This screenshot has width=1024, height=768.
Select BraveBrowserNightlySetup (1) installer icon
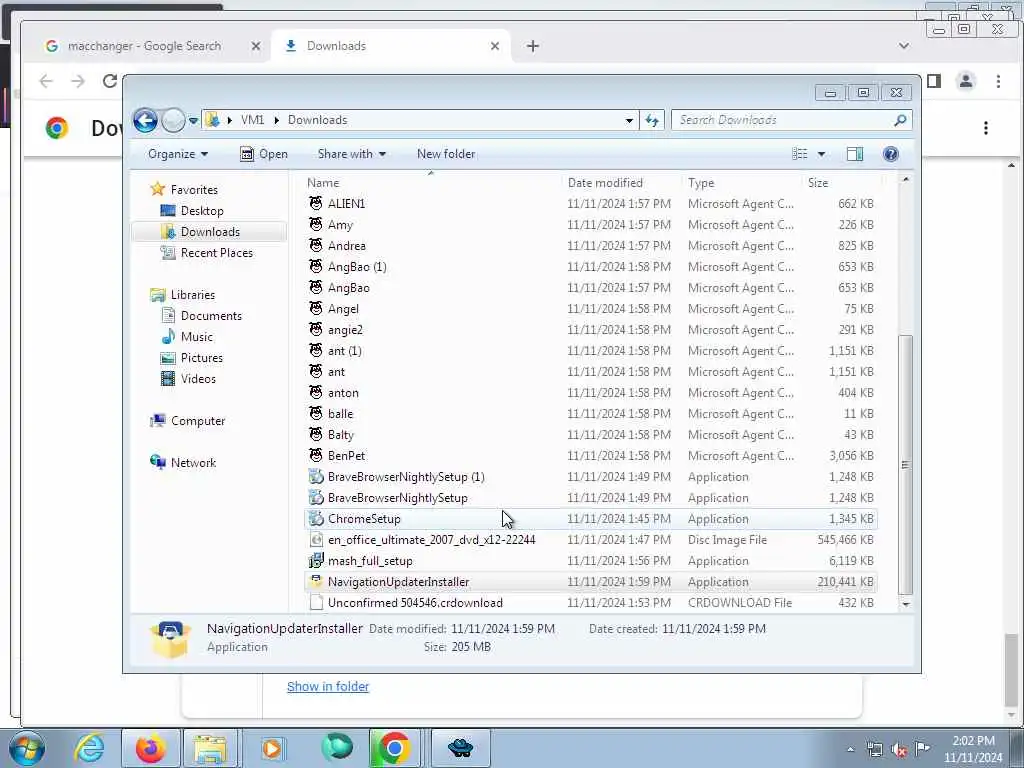[x=316, y=477]
